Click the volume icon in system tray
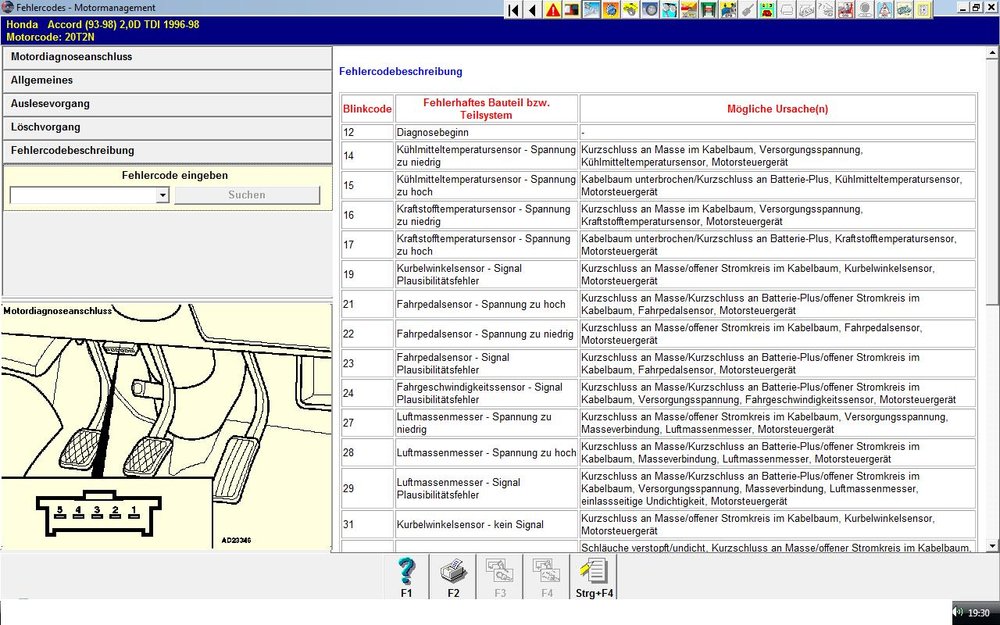Screen dimensions: 1000x625 click(x=957, y=612)
